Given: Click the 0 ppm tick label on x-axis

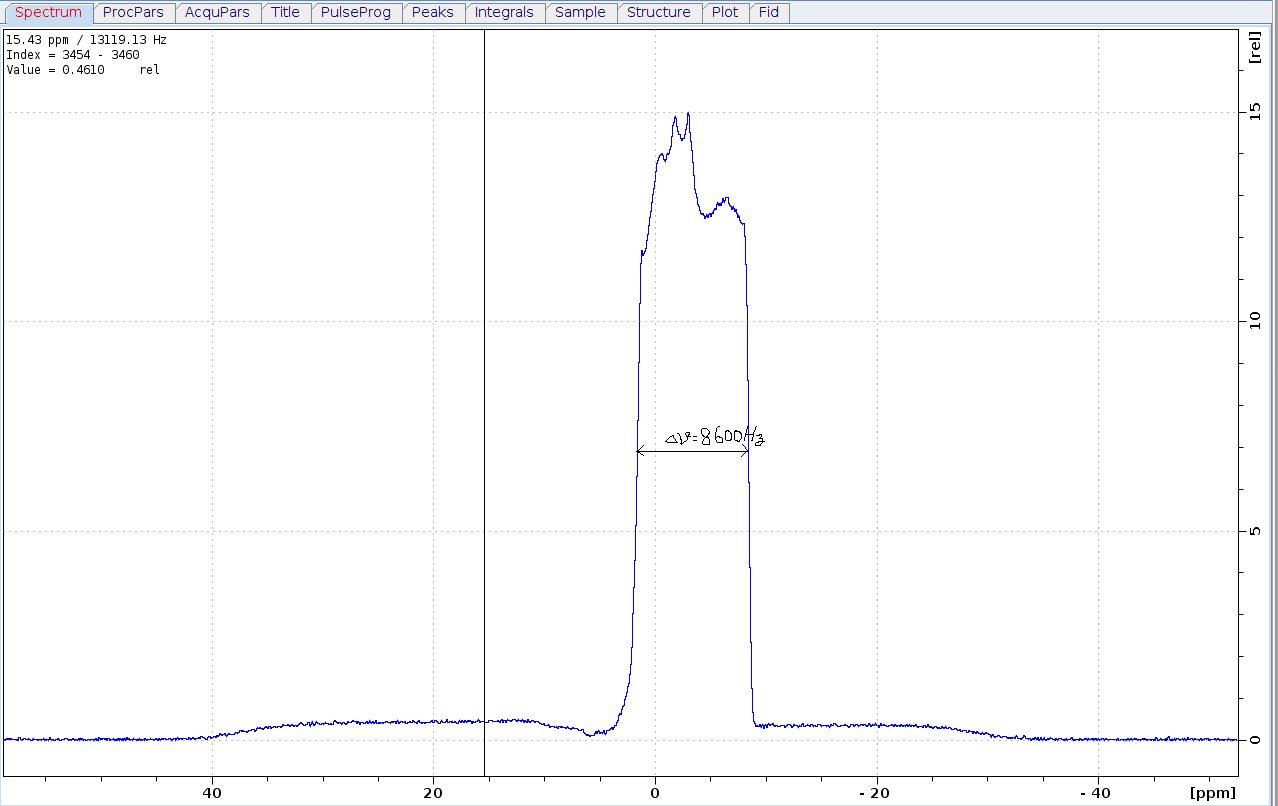Looking at the screenshot, I should (654, 793).
